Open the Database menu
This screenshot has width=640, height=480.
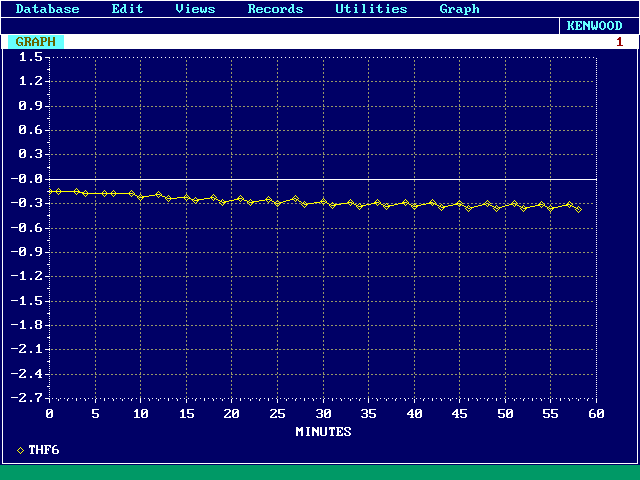[x=47, y=9]
